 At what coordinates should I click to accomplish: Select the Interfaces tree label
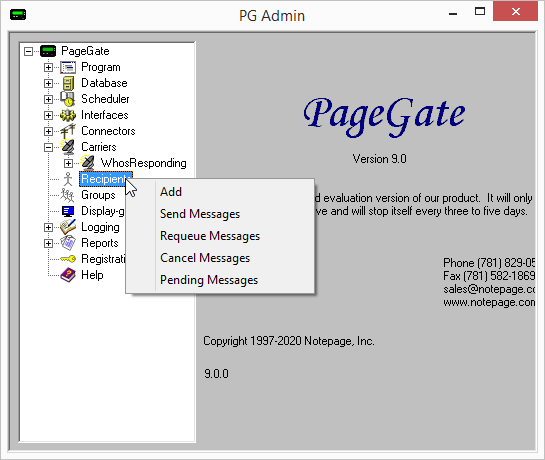pyautogui.click(x=105, y=115)
